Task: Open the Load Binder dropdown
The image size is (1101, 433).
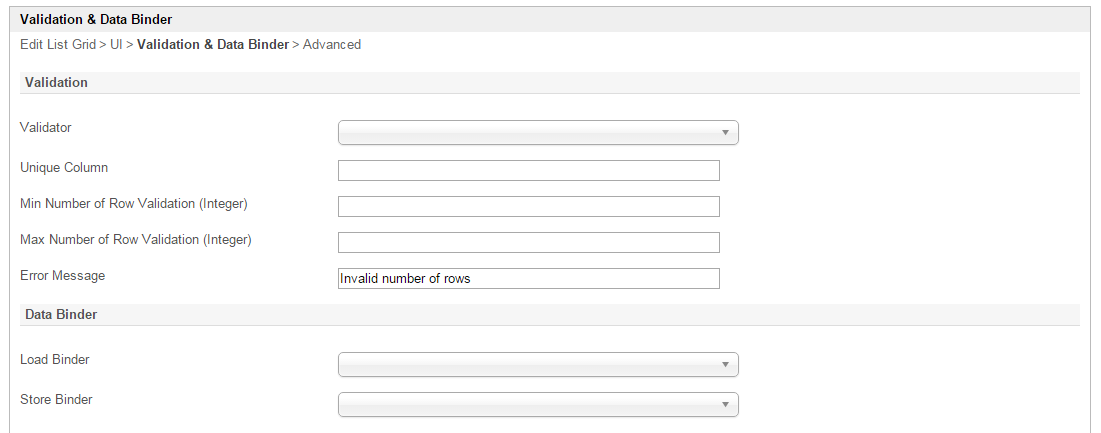Action: [537, 364]
